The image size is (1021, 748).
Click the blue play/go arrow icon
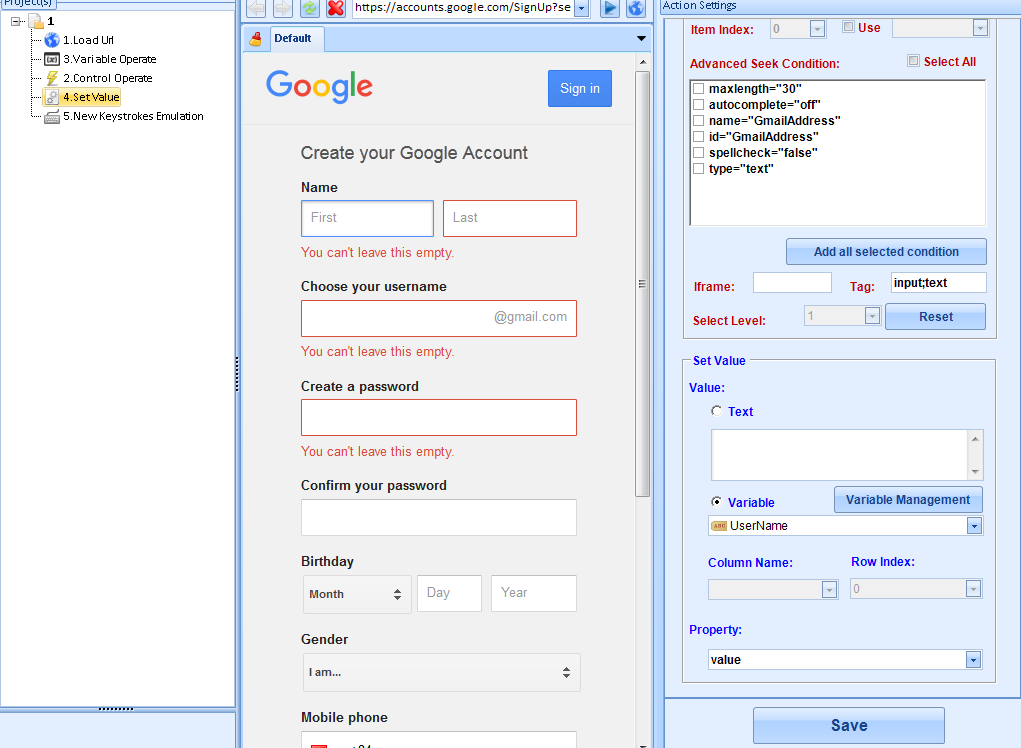click(x=610, y=8)
